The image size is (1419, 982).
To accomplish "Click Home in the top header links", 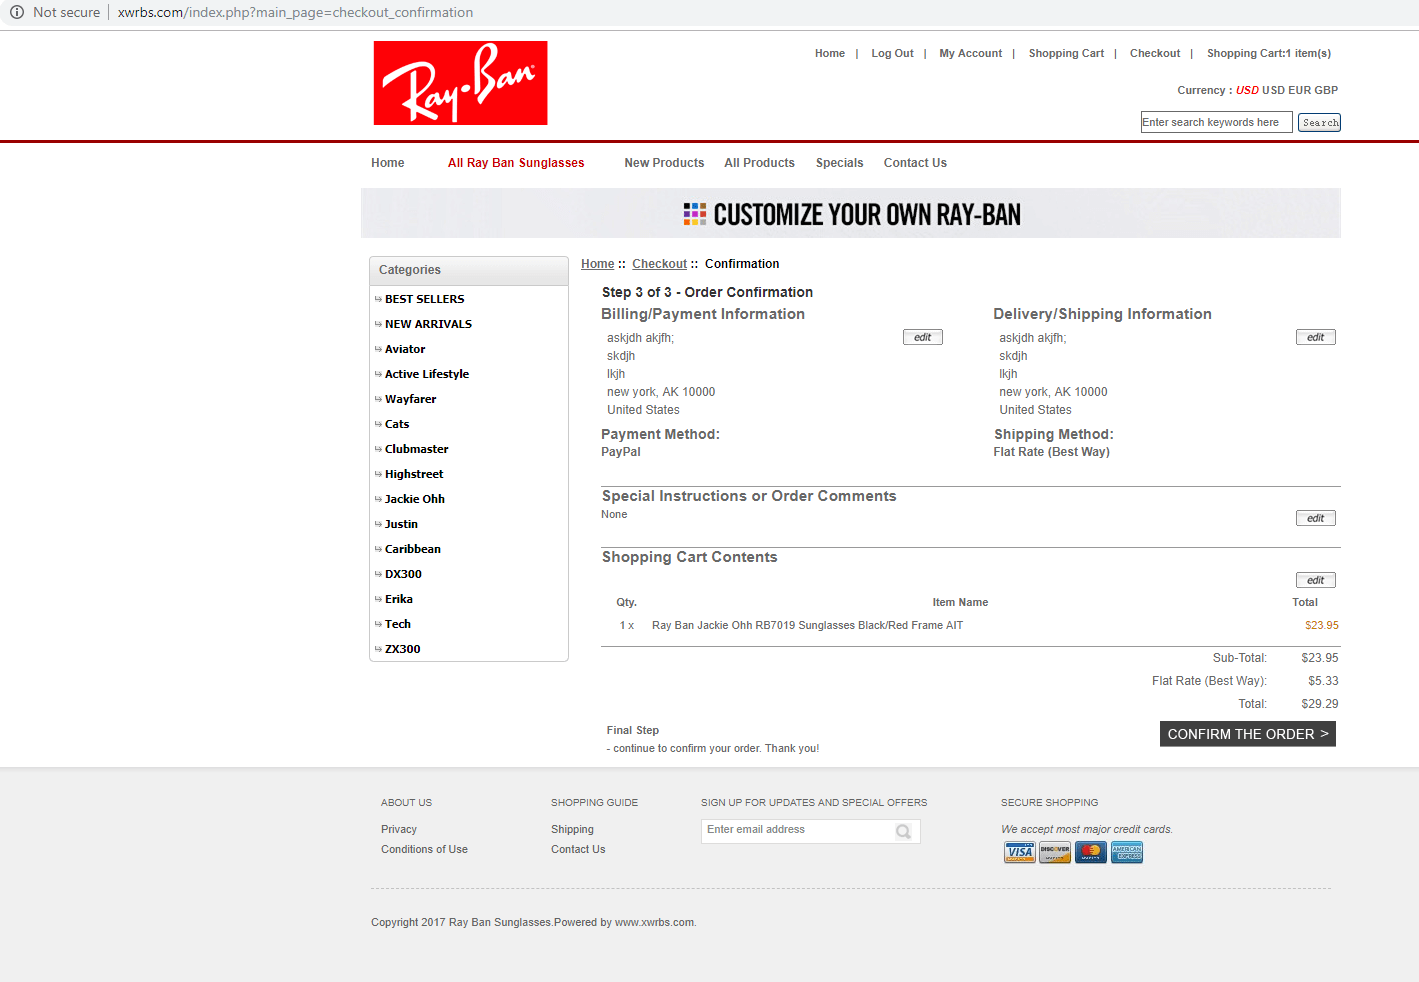I will pos(830,54).
